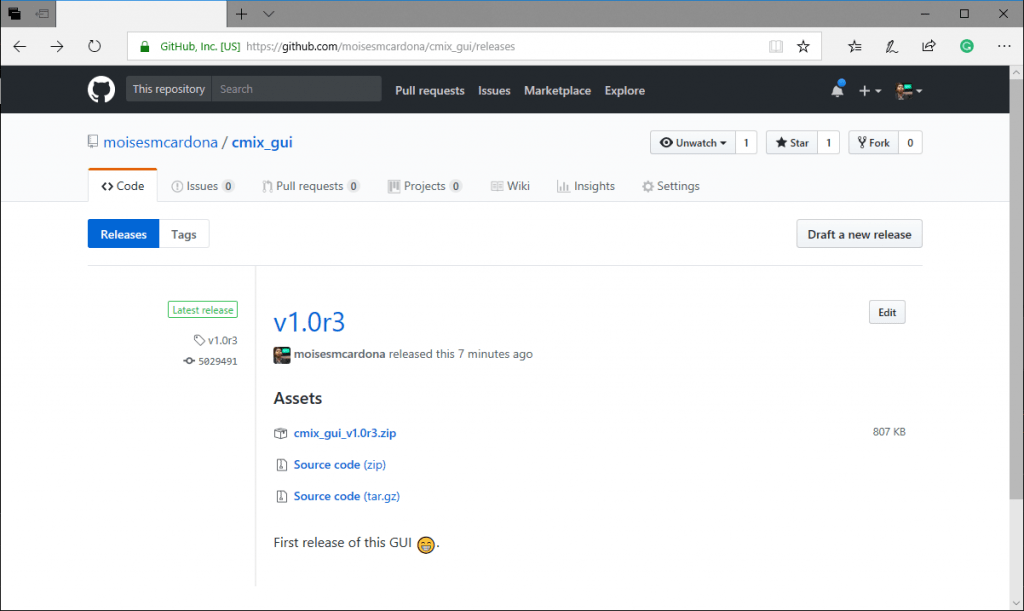
Task: Go back with the browser back arrow
Action: click(20, 46)
